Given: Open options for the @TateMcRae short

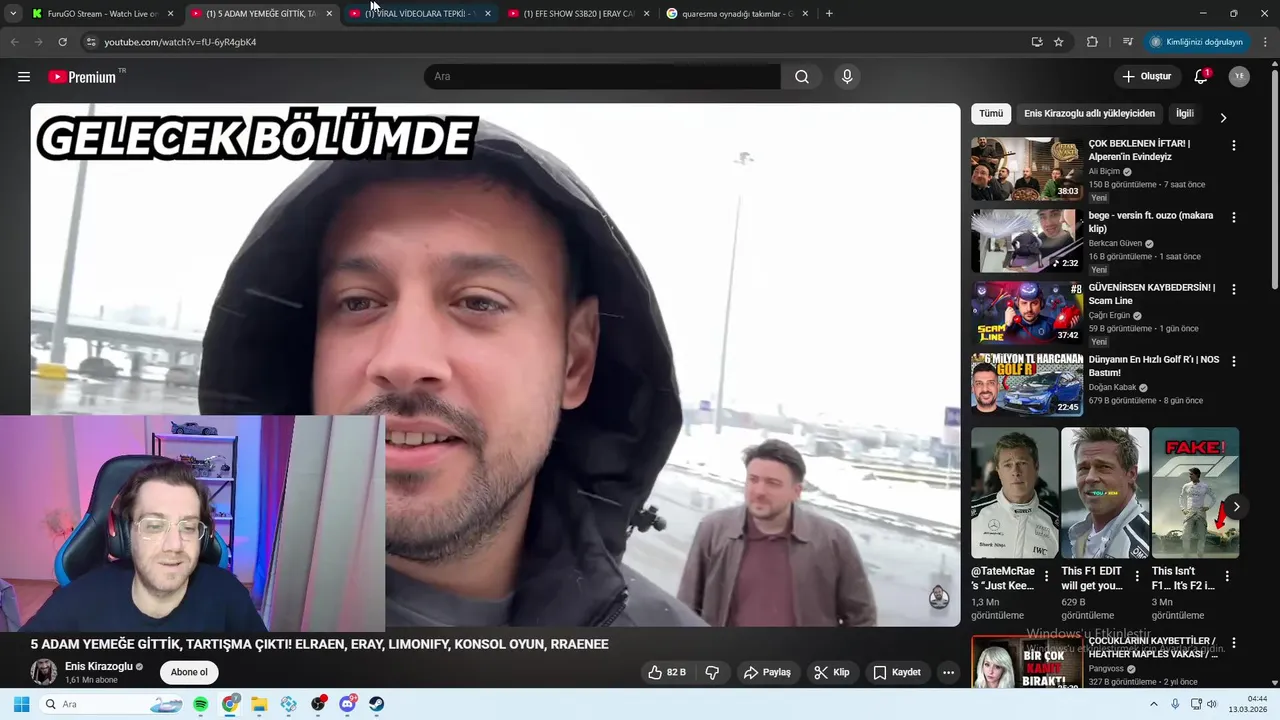Looking at the screenshot, I should 1047,576.
